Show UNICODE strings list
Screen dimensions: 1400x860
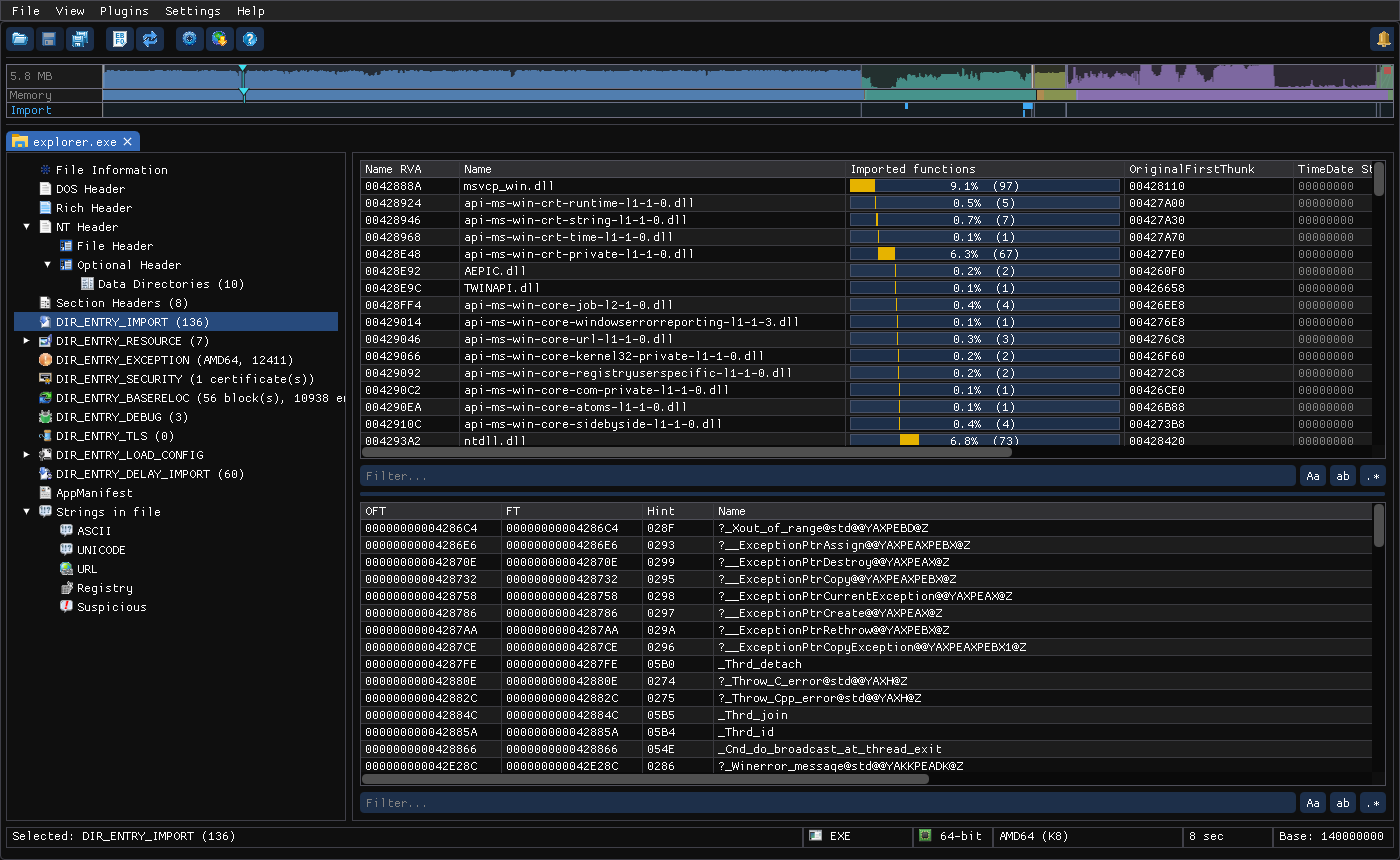(101, 550)
